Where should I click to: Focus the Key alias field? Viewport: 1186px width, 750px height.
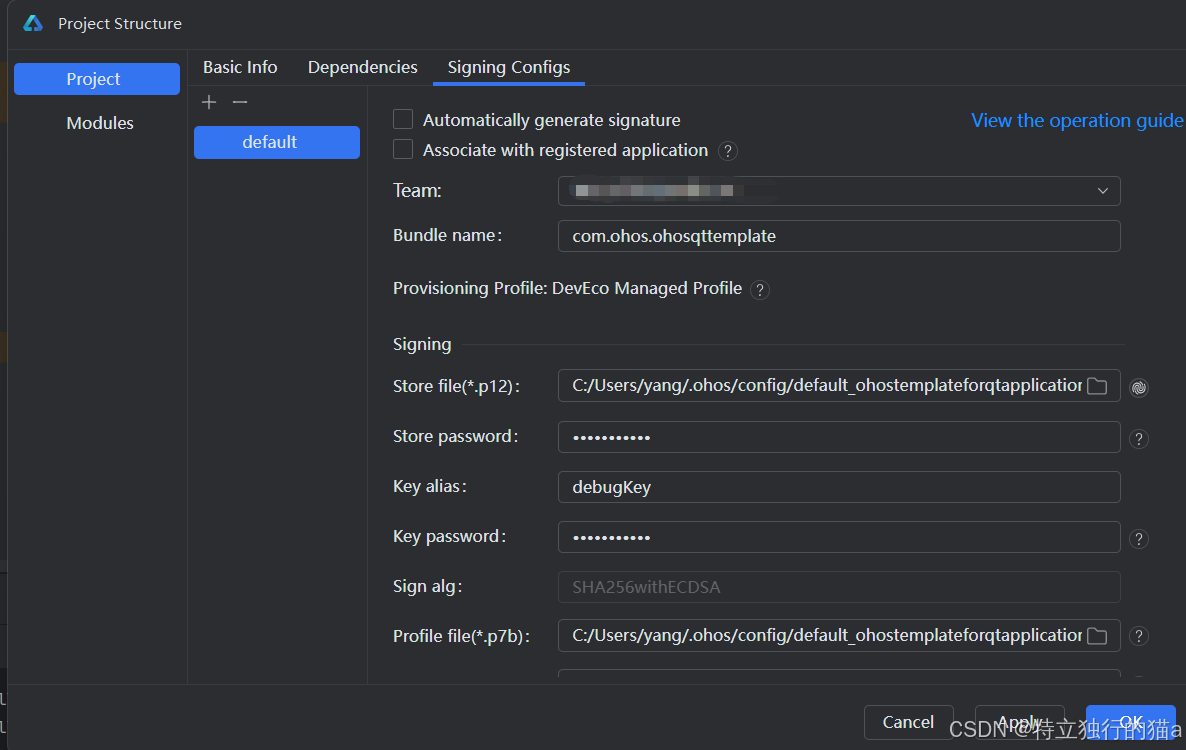pos(839,487)
